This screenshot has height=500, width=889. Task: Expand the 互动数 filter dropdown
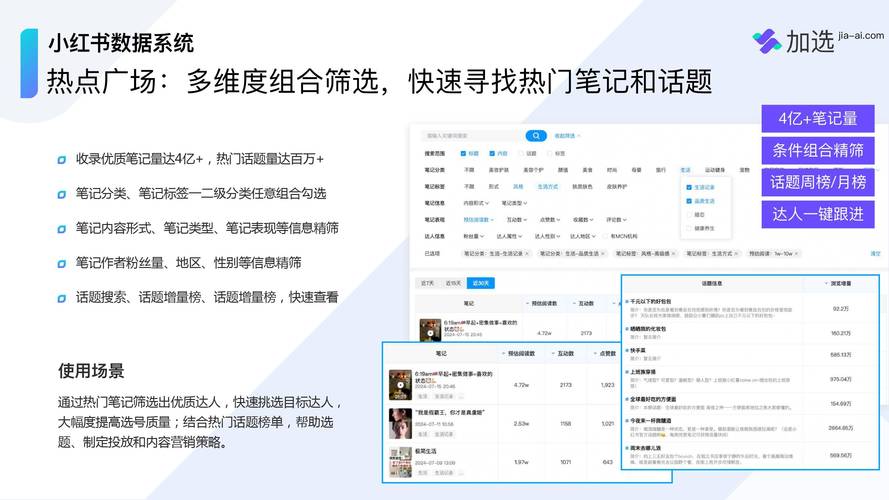click(x=517, y=219)
